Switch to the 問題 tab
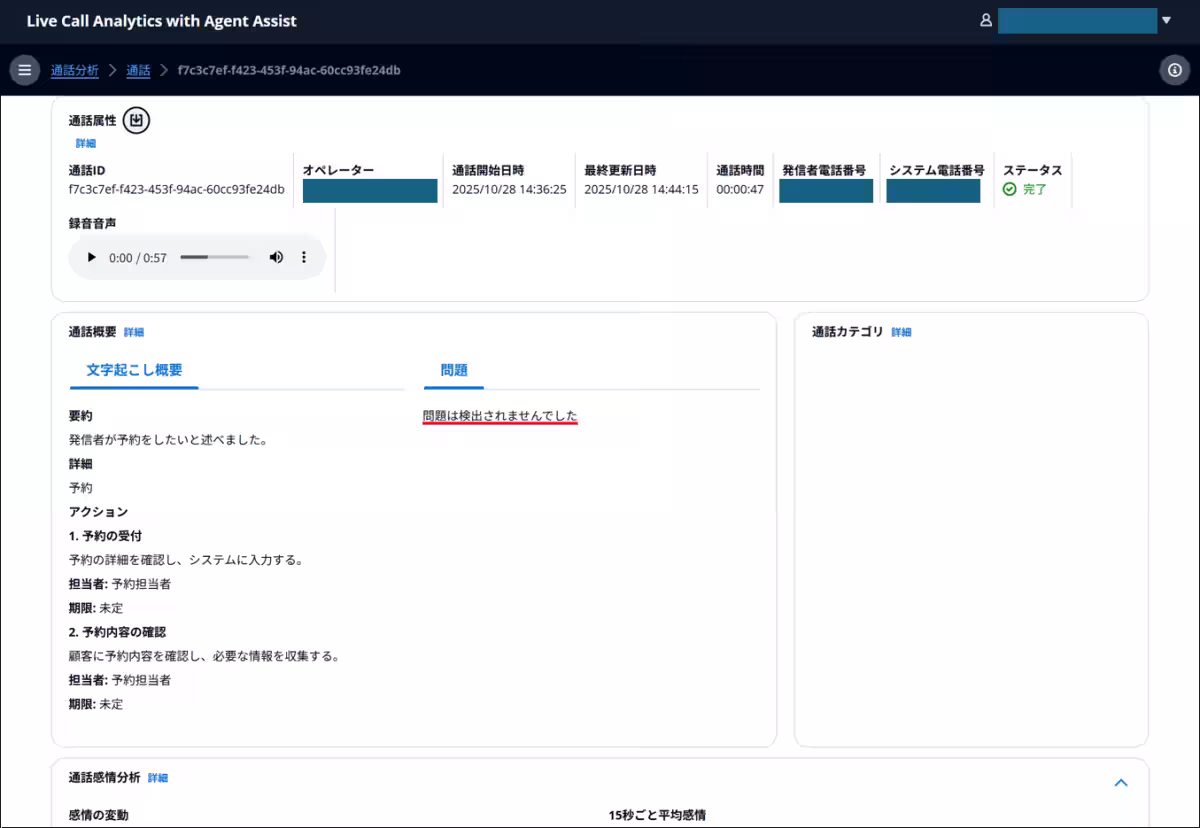1200x828 pixels. pos(454,370)
